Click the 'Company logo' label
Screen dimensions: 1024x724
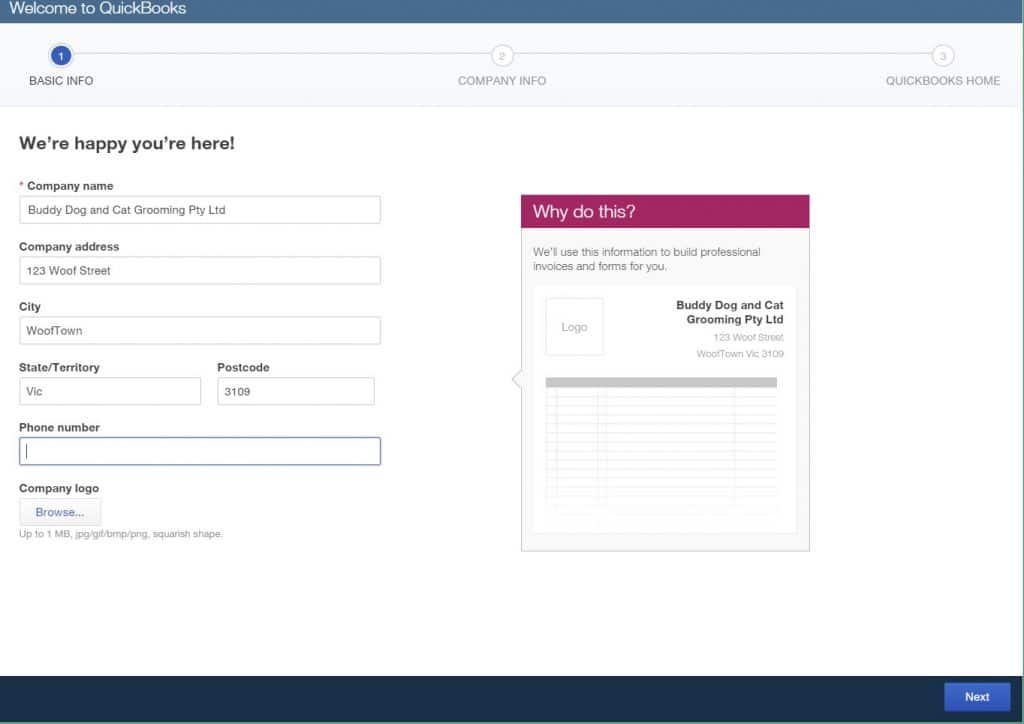(59, 488)
